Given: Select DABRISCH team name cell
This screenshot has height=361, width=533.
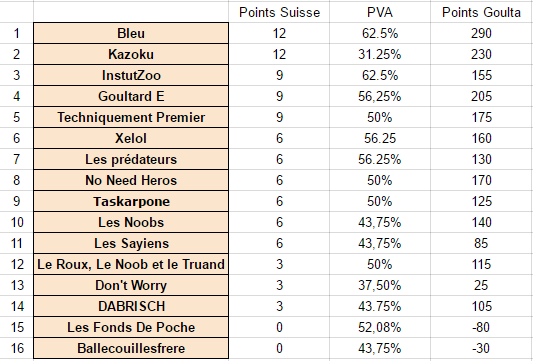Looking at the screenshot, I should click(131, 306).
